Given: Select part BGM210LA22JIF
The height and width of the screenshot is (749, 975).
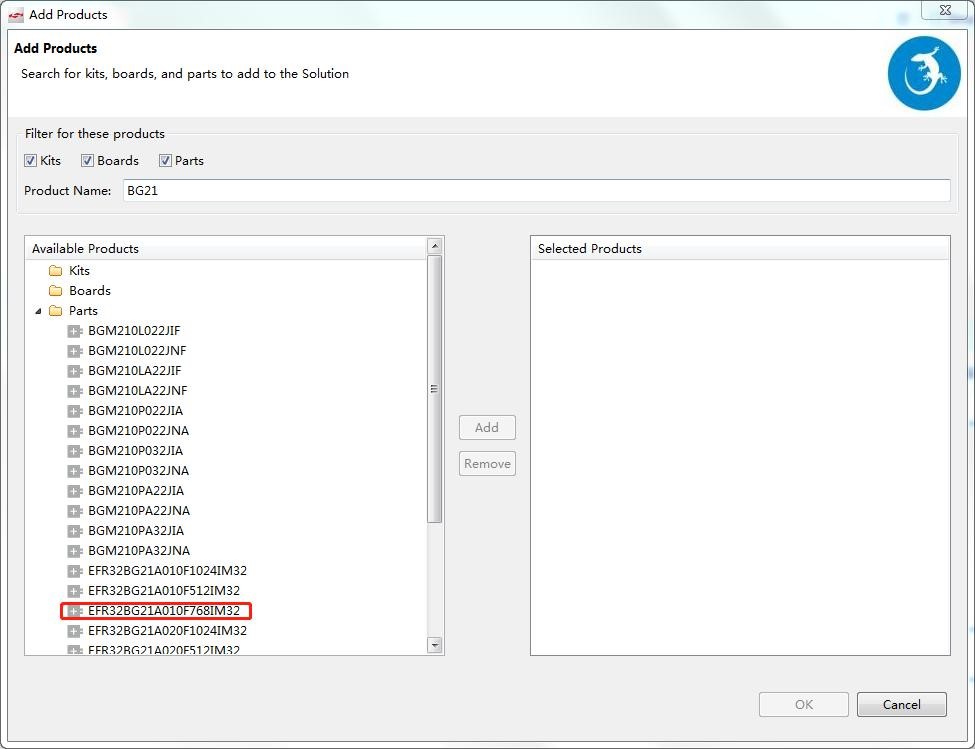Looking at the screenshot, I should (x=134, y=370).
